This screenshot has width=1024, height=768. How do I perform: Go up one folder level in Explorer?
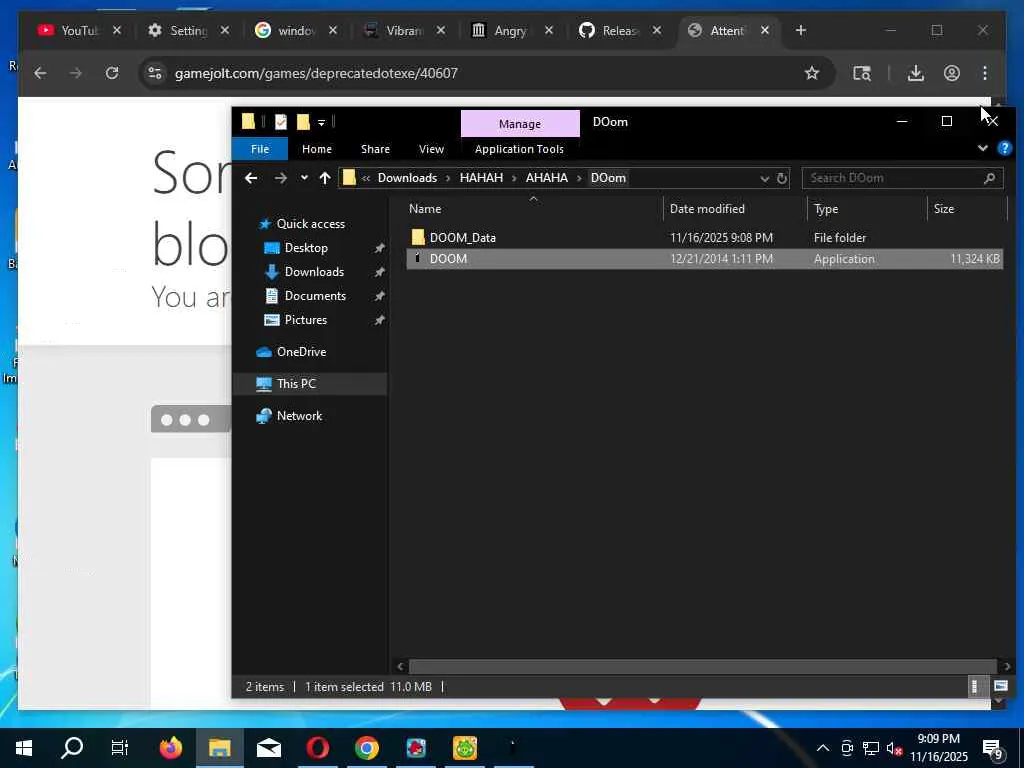point(325,178)
